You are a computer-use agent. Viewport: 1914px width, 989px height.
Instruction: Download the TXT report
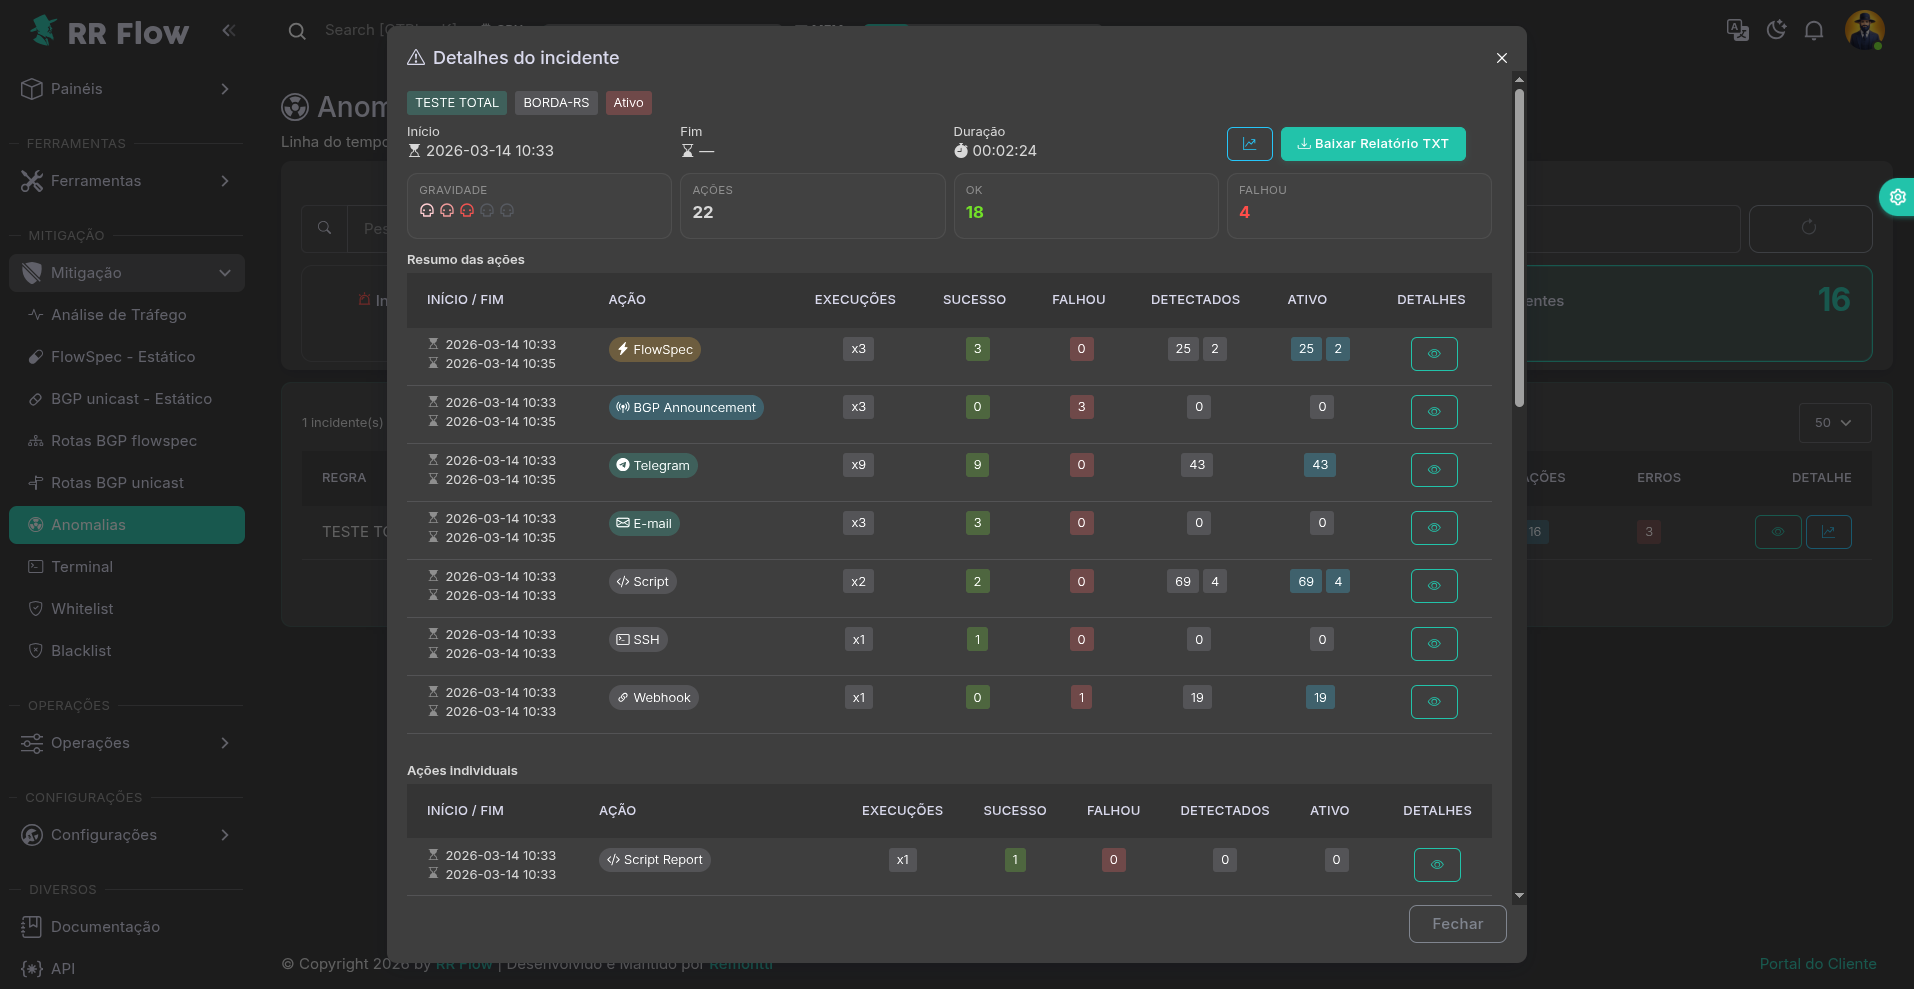[x=1372, y=144]
